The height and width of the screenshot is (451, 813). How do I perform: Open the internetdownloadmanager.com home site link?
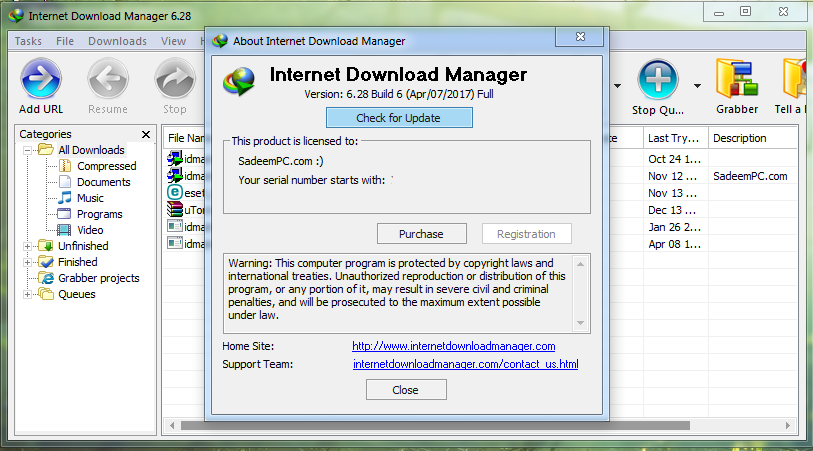click(454, 346)
